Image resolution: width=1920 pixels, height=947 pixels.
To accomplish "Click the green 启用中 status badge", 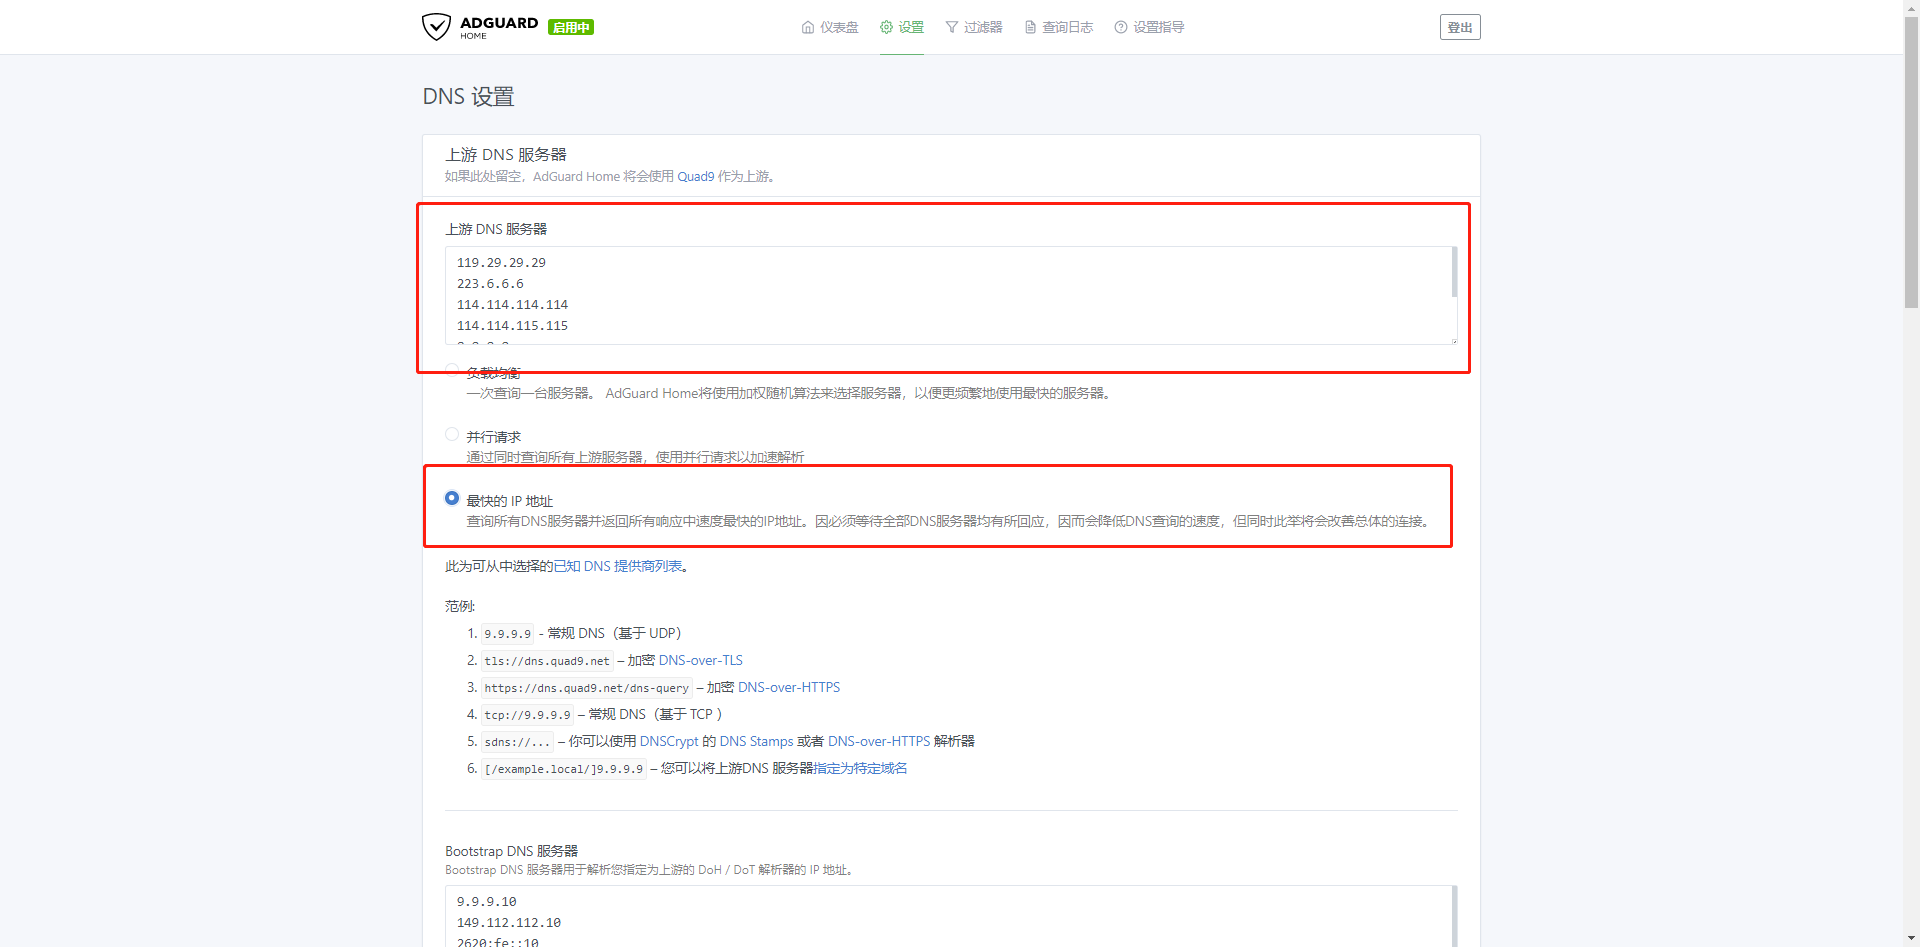I will point(571,28).
